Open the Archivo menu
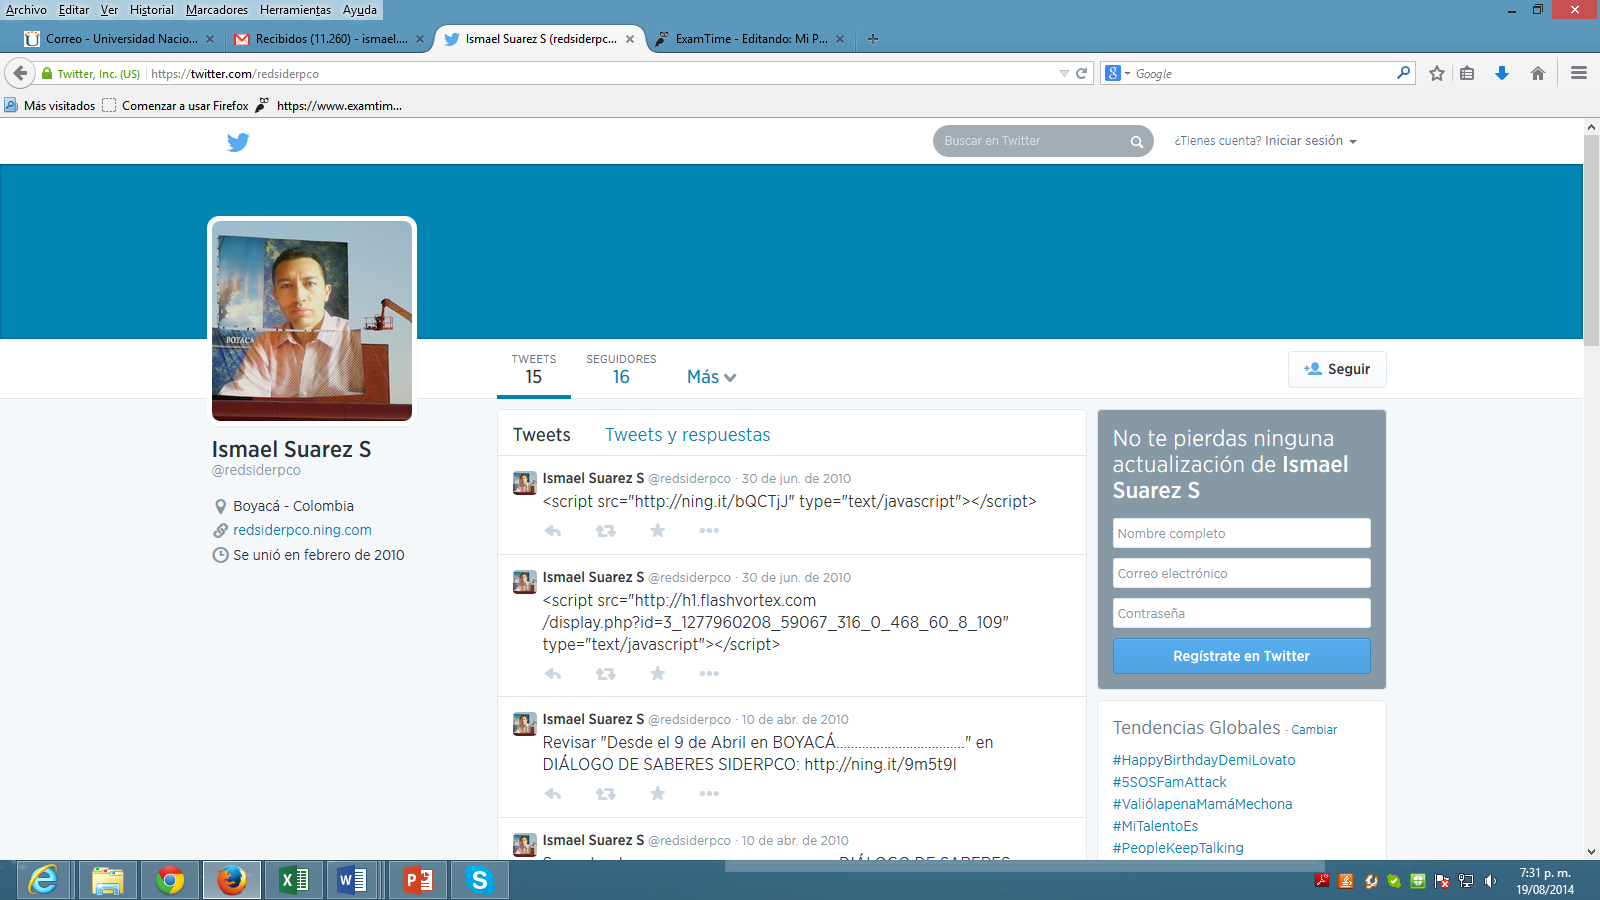1600x900 pixels. point(26,10)
